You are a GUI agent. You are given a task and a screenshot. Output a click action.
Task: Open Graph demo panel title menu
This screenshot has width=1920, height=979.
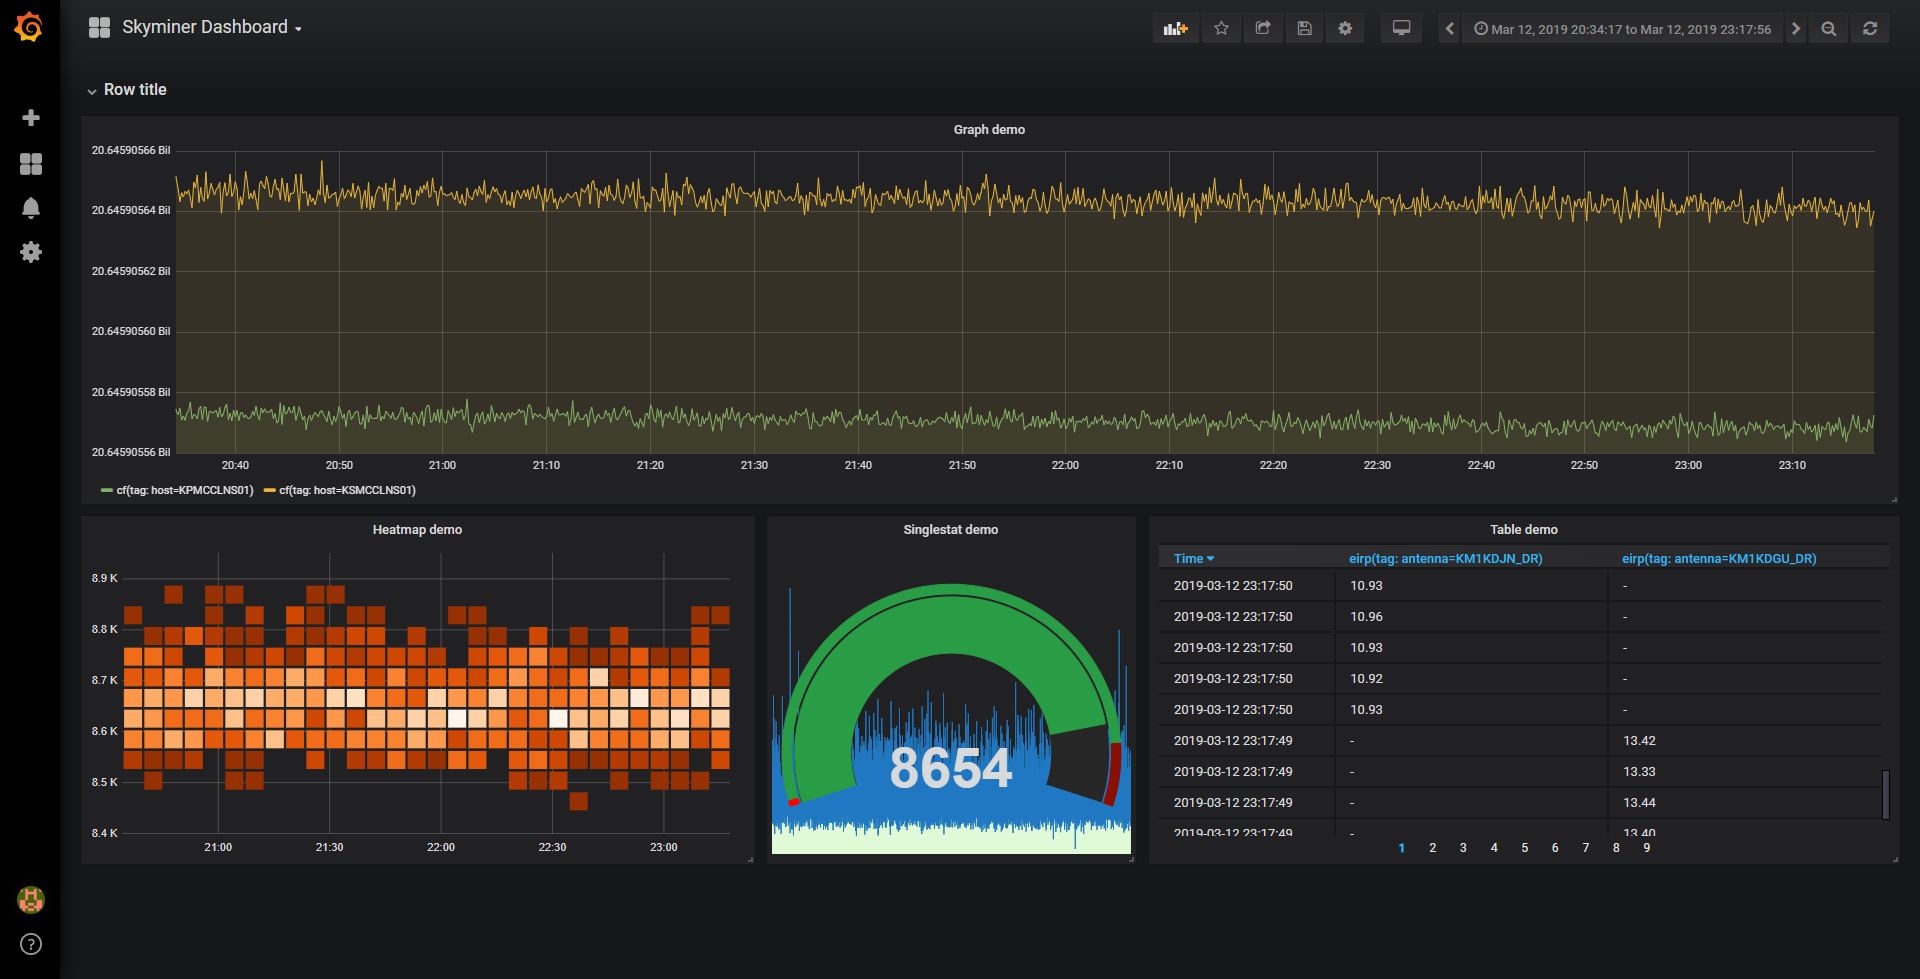[x=989, y=130]
